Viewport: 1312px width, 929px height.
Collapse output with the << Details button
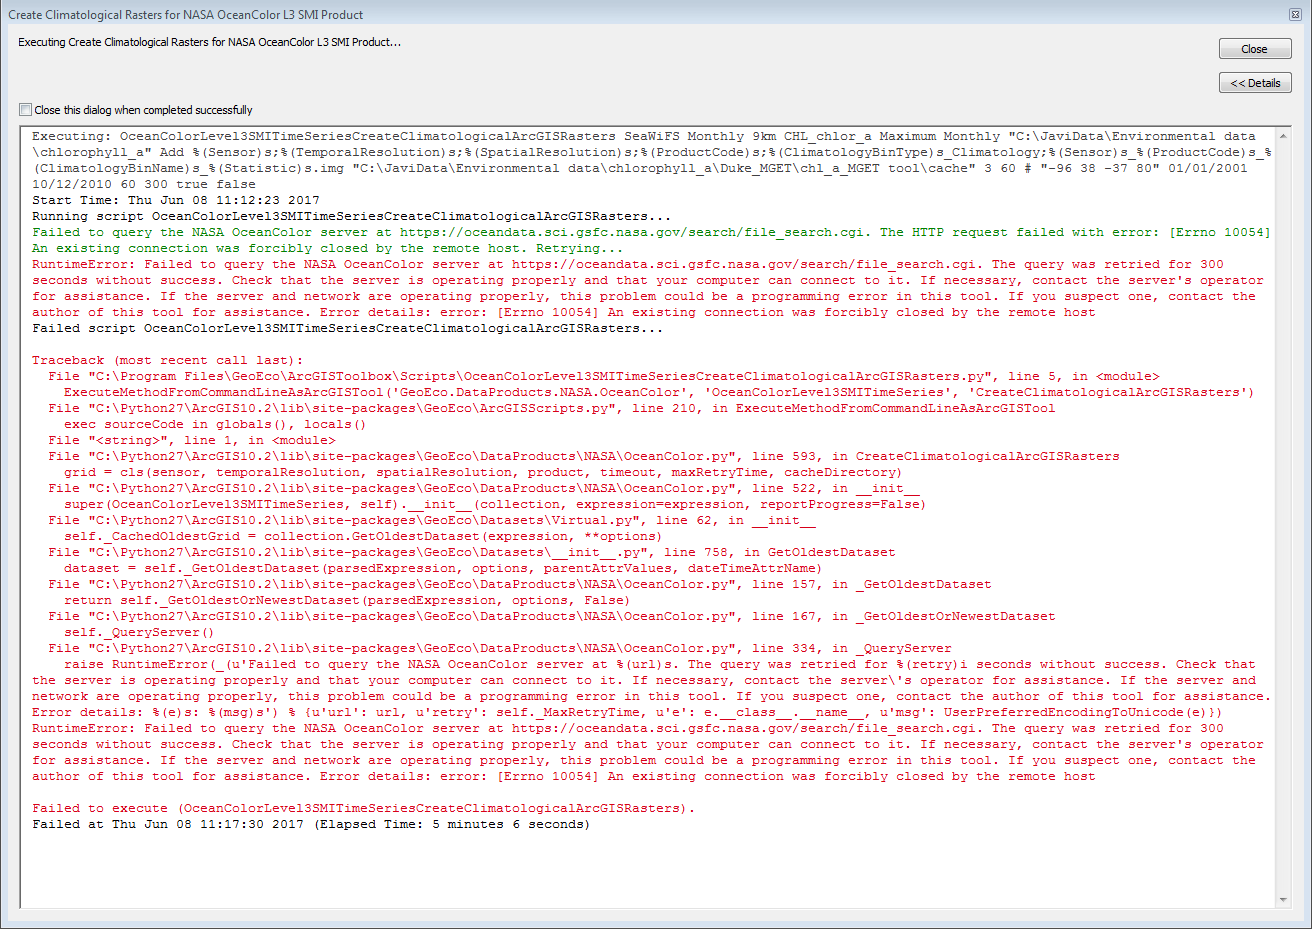[x=1255, y=83]
